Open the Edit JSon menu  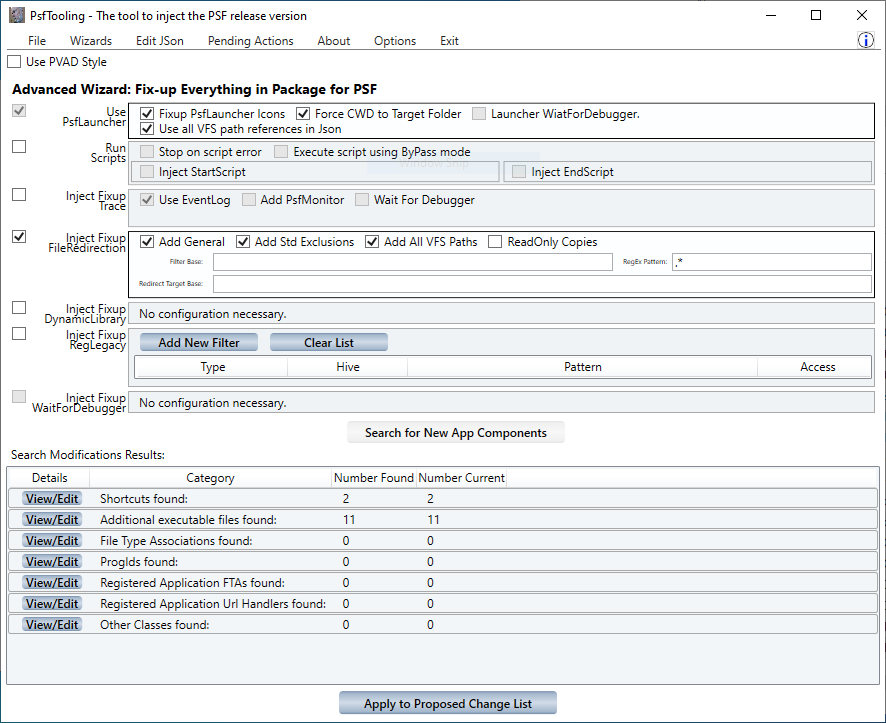click(x=160, y=41)
